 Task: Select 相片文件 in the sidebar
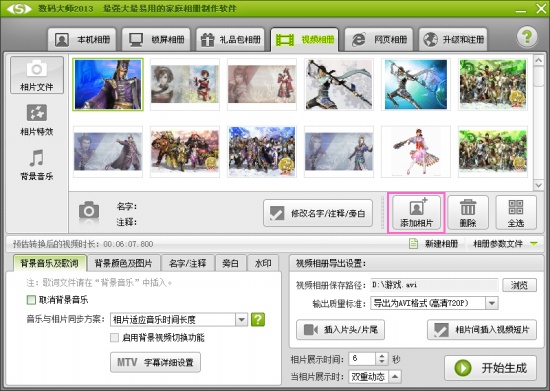point(37,75)
